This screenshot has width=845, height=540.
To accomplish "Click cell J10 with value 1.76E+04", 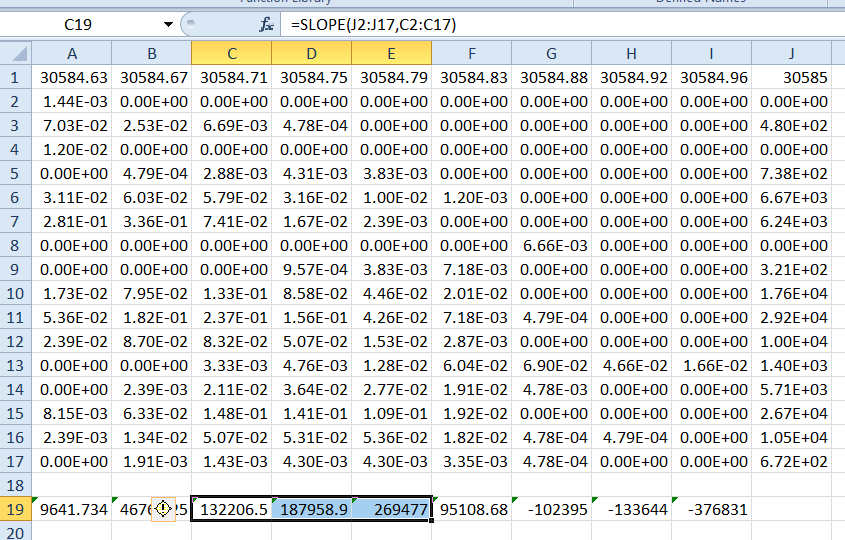I will (x=791, y=293).
